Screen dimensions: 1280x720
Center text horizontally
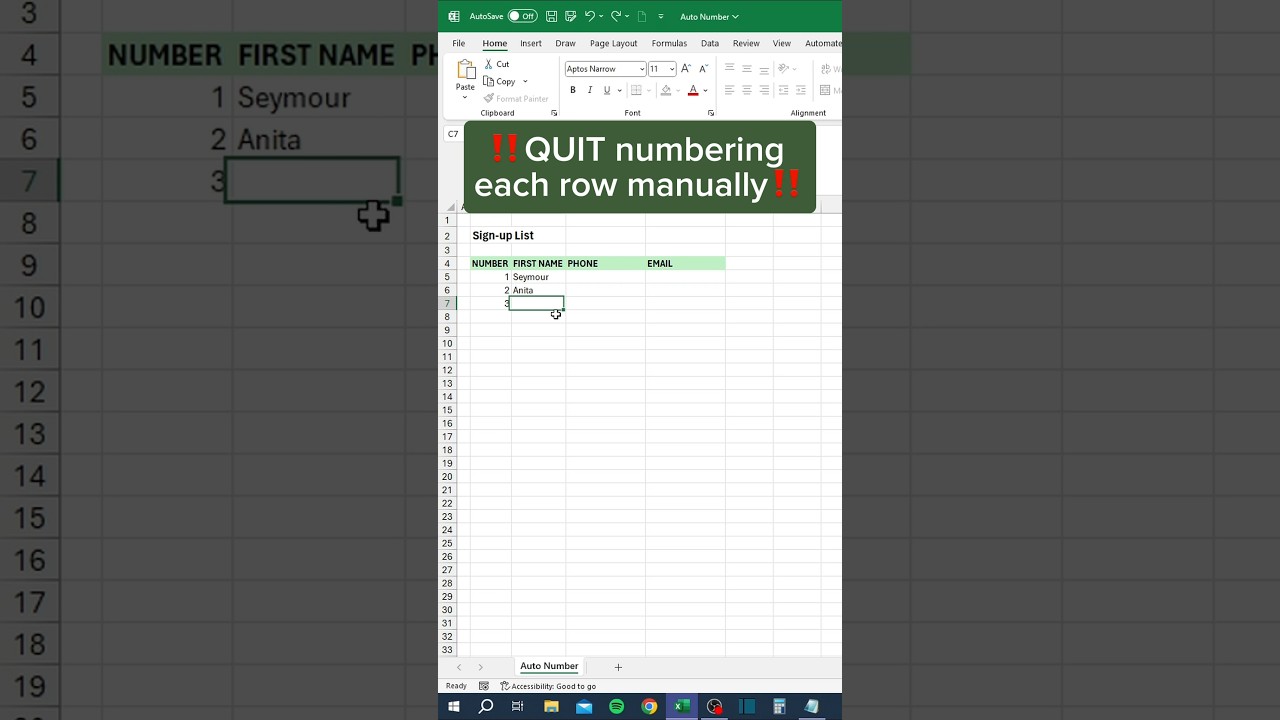(x=747, y=90)
